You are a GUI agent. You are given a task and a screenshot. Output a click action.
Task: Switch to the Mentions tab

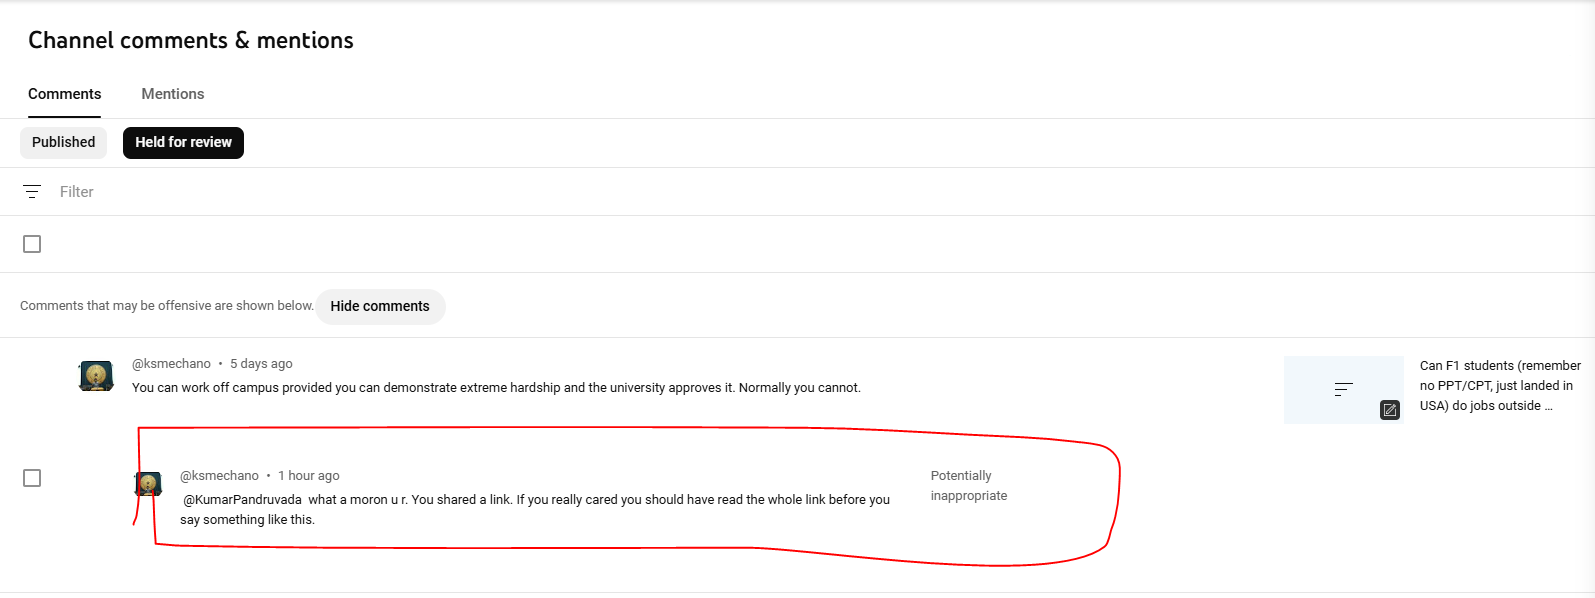173,94
